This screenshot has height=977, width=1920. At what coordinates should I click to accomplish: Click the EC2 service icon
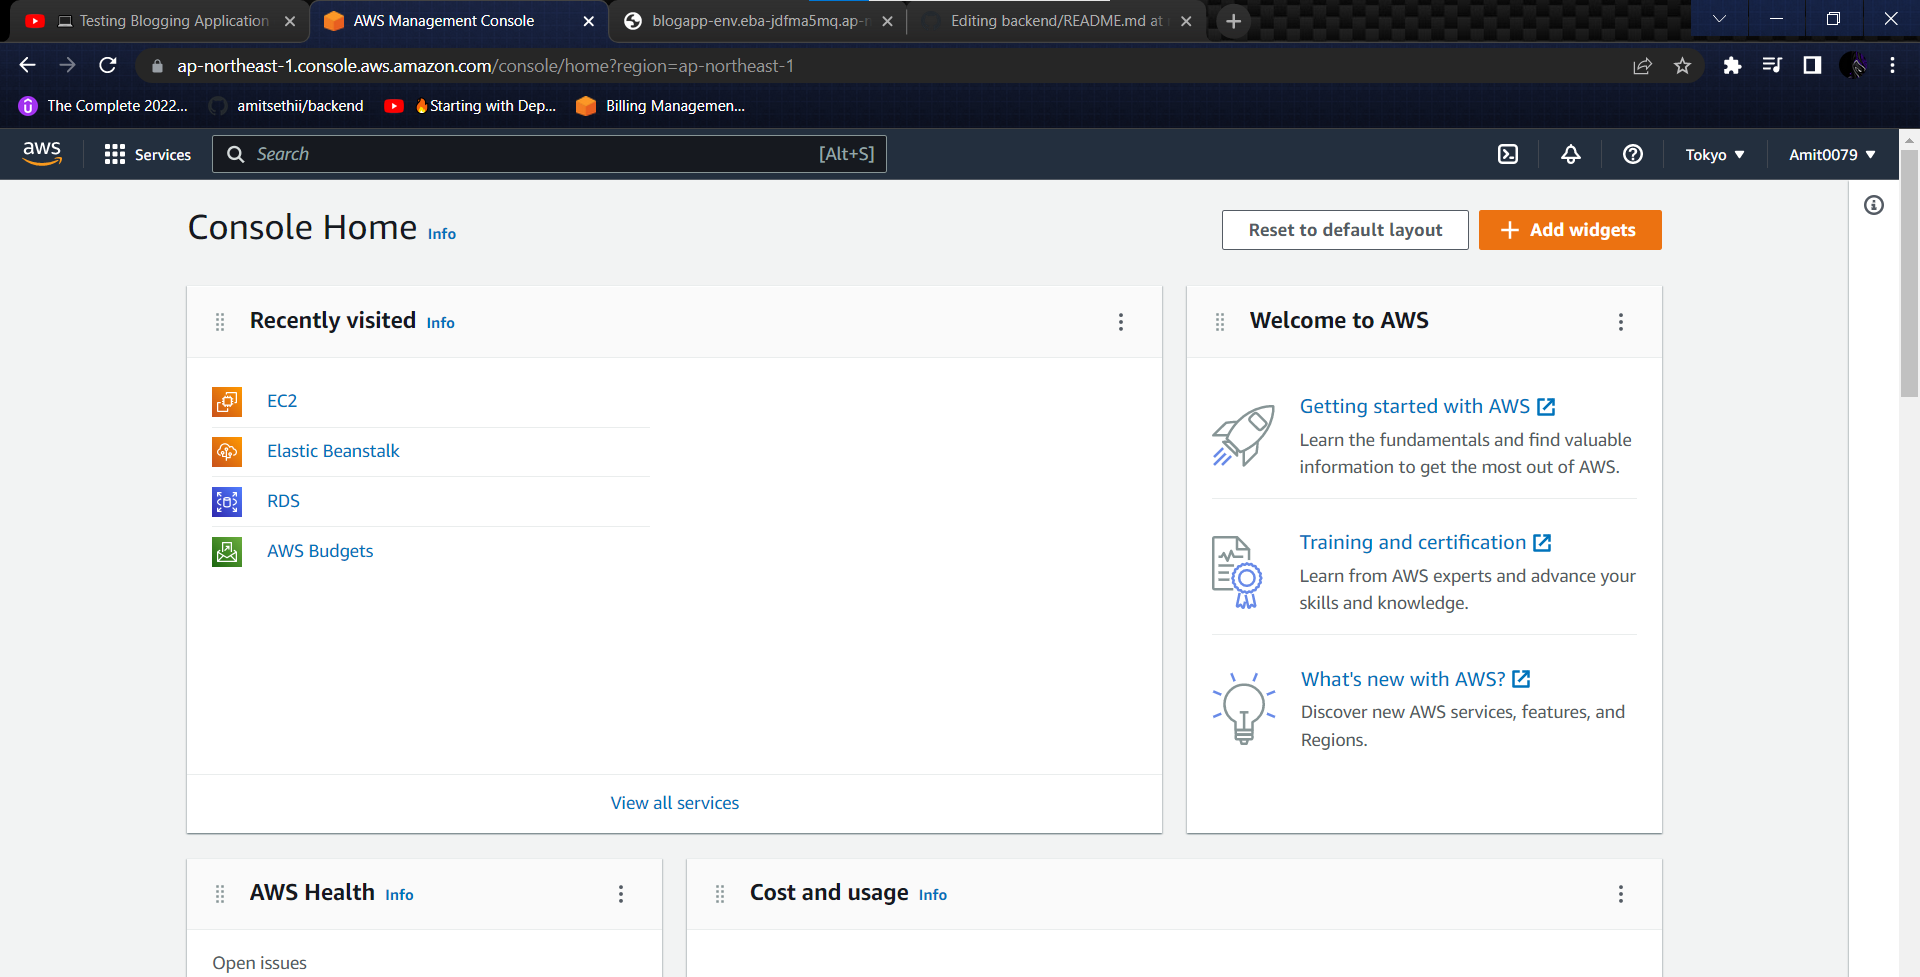227,401
